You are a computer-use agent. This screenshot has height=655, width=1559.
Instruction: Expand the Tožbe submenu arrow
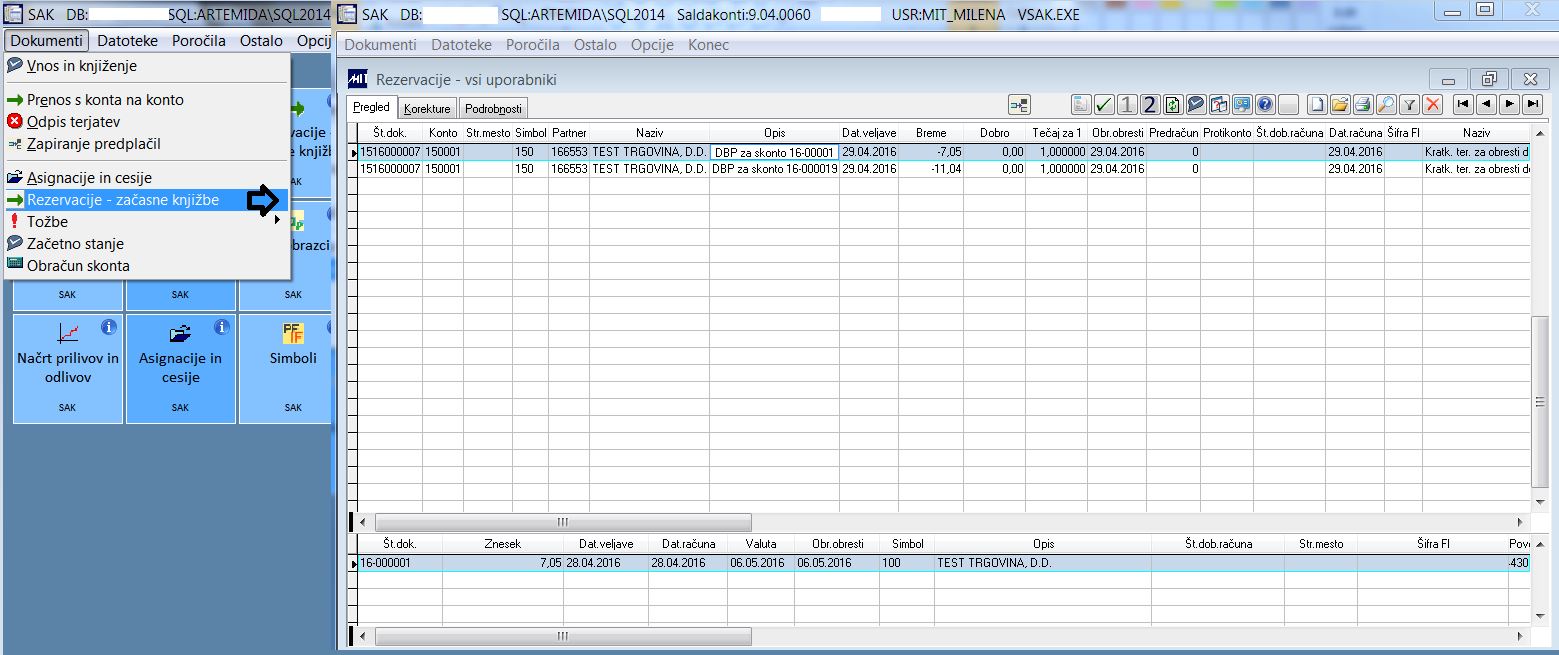pyautogui.click(x=277, y=221)
